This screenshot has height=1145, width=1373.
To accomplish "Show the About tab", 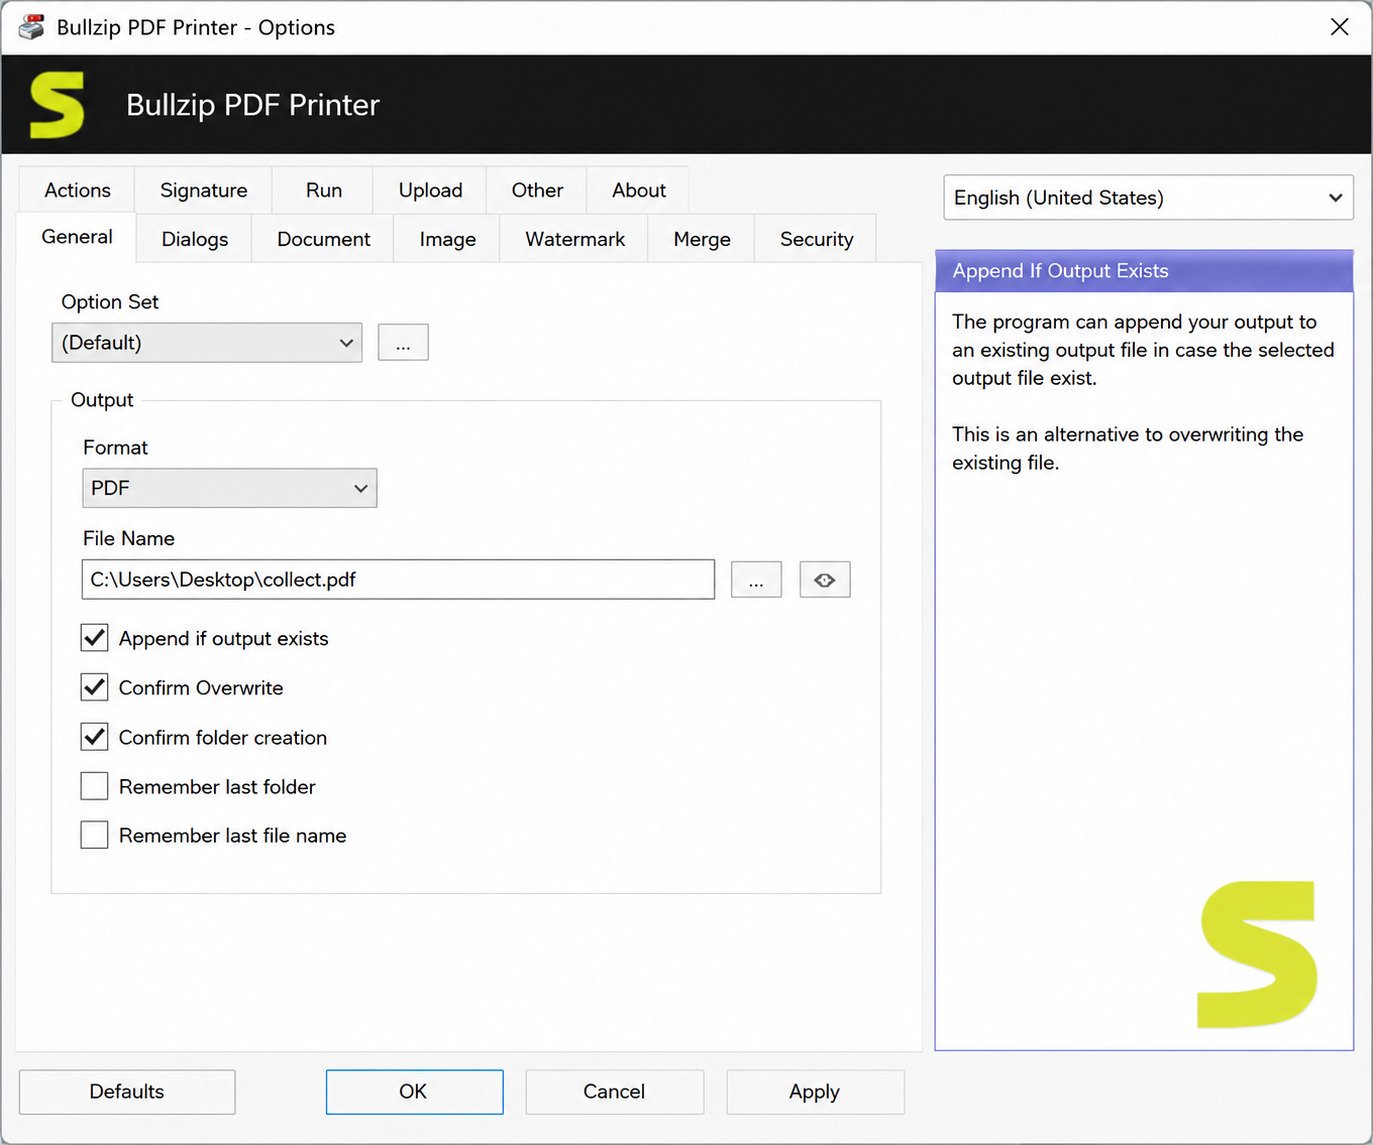I will click(639, 190).
